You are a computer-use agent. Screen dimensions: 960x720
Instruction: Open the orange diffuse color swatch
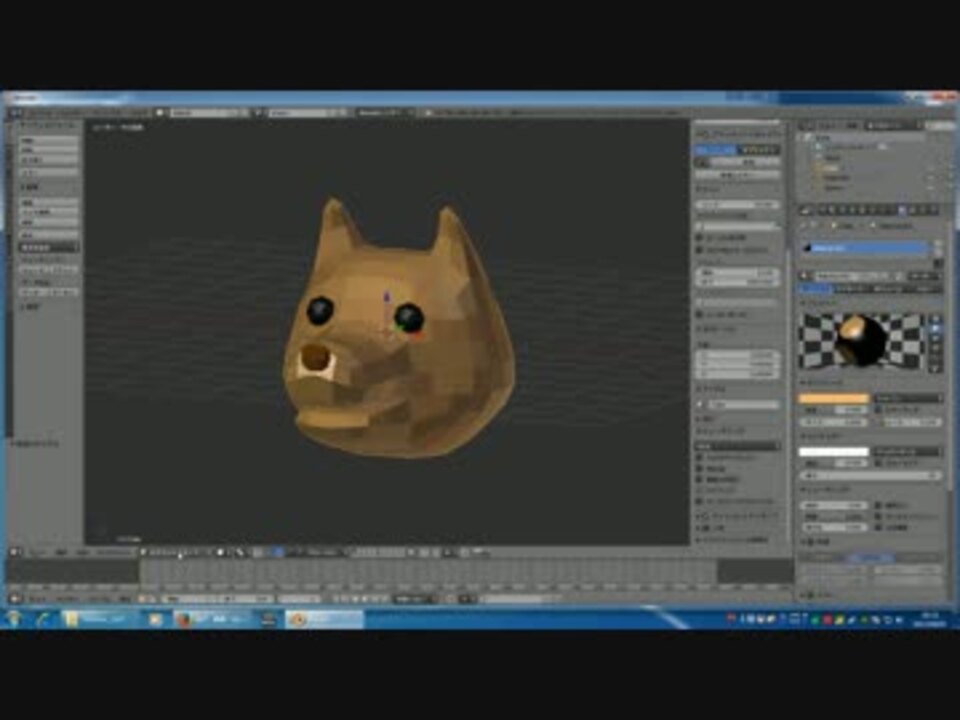pyautogui.click(x=833, y=398)
